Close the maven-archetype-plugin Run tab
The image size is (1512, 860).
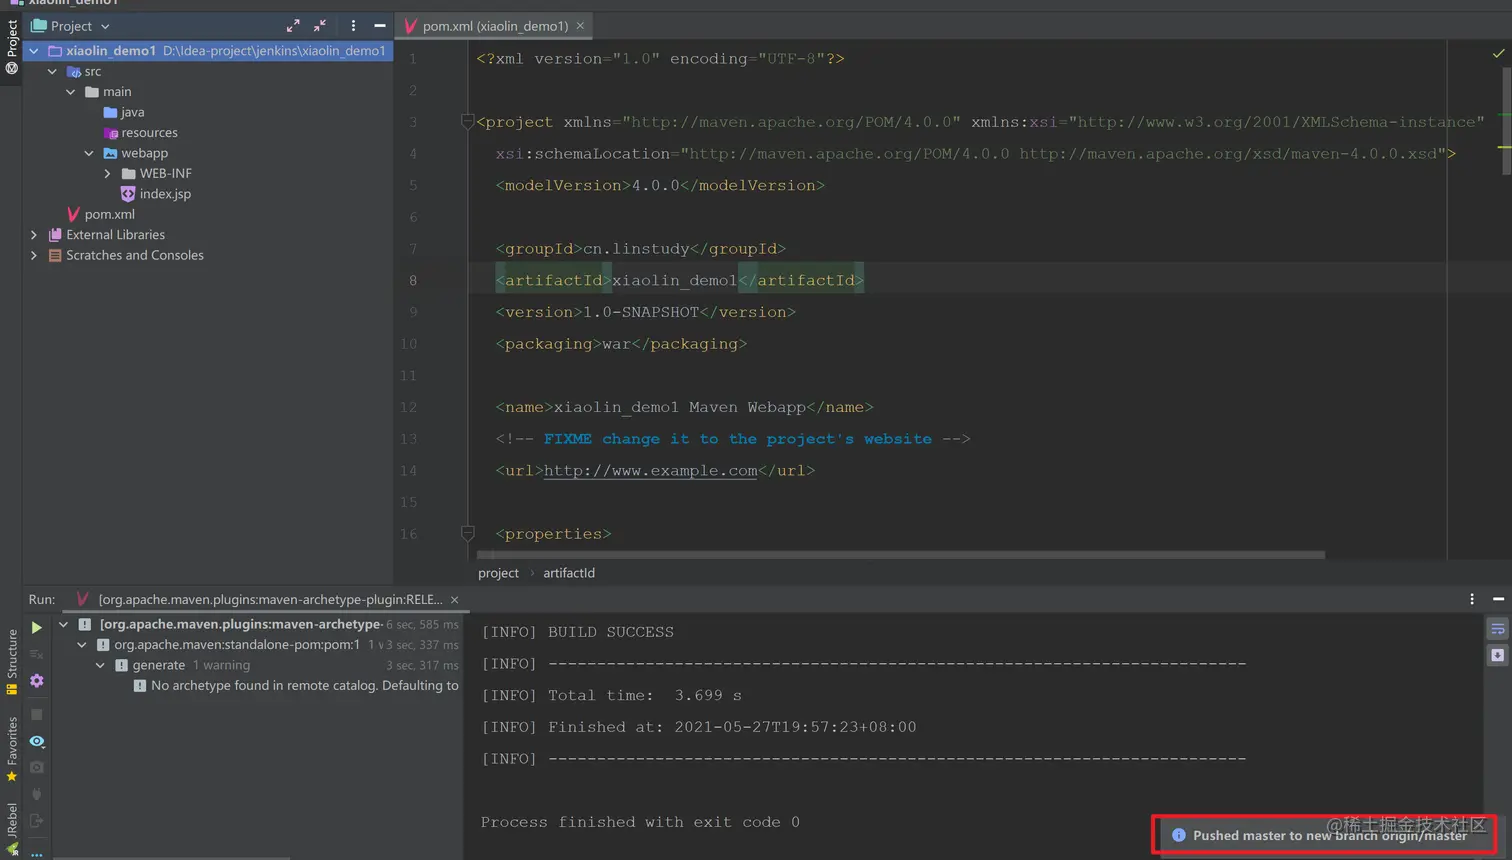click(455, 600)
